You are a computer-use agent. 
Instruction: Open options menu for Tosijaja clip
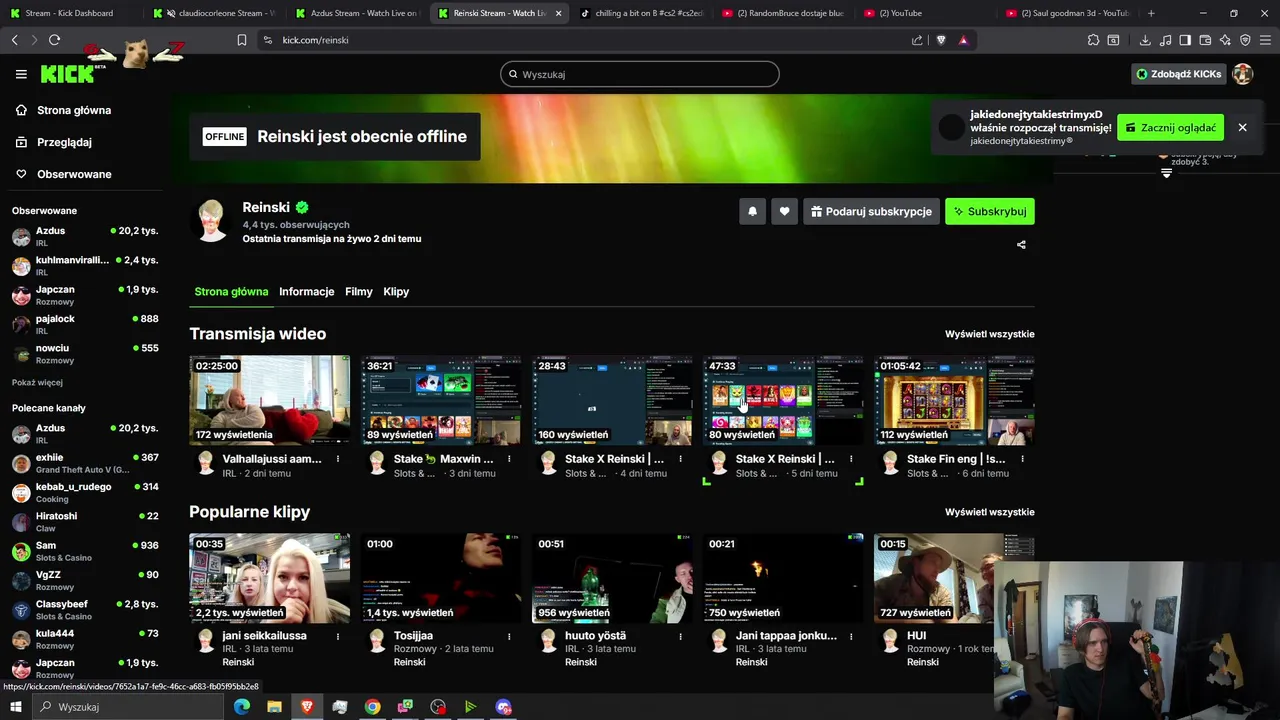[x=509, y=636]
